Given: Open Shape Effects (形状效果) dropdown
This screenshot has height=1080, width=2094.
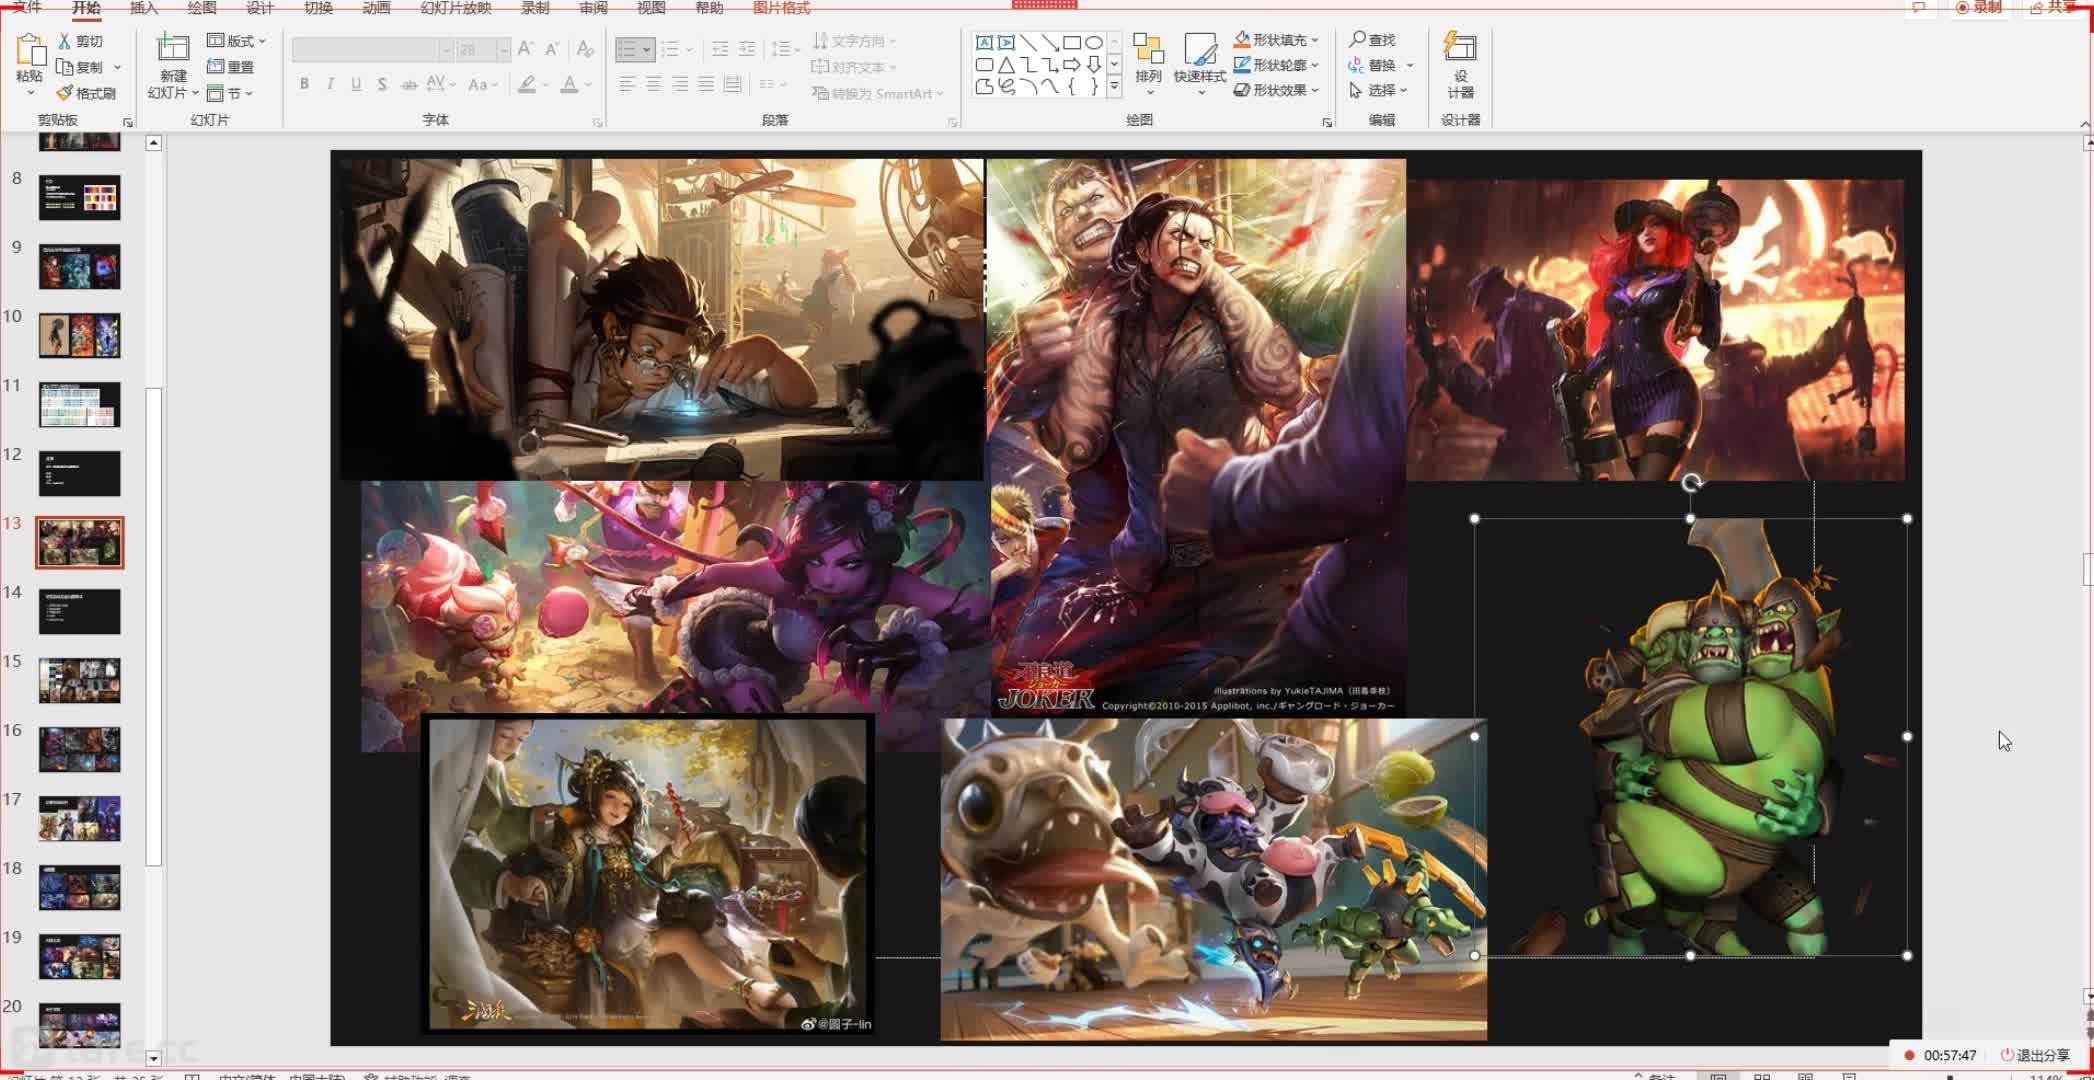Looking at the screenshot, I should (x=1277, y=89).
